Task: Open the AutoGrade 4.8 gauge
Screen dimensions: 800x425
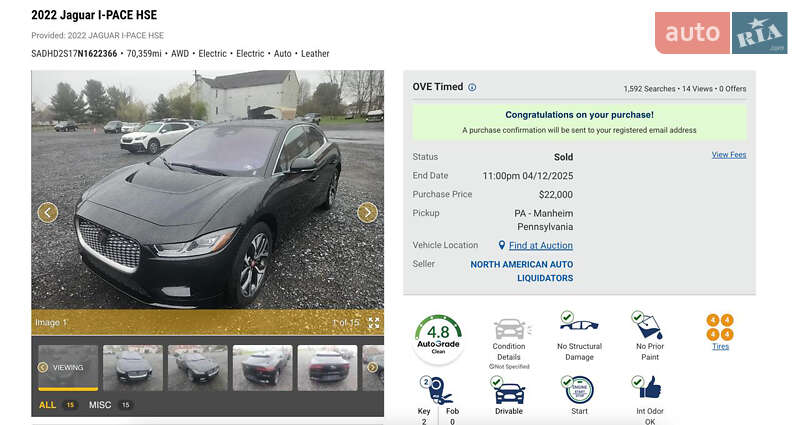Action: (438, 338)
